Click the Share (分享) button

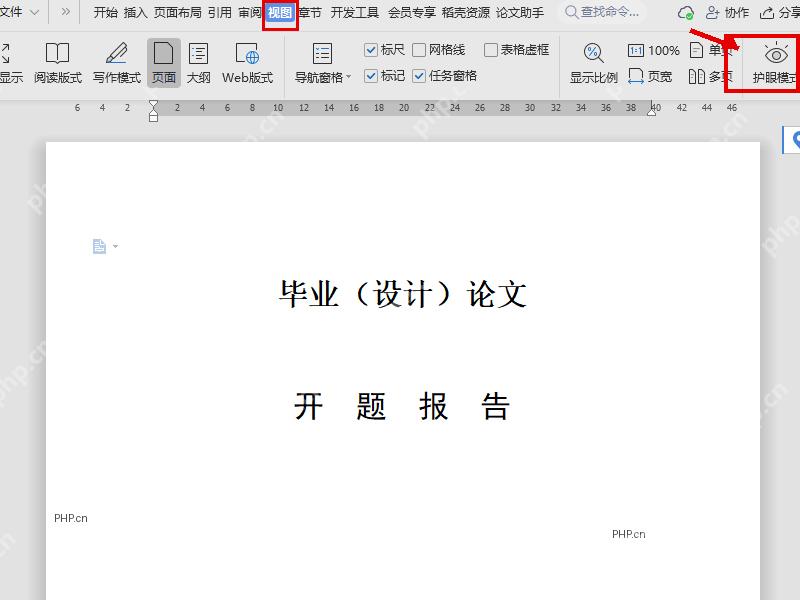point(779,12)
